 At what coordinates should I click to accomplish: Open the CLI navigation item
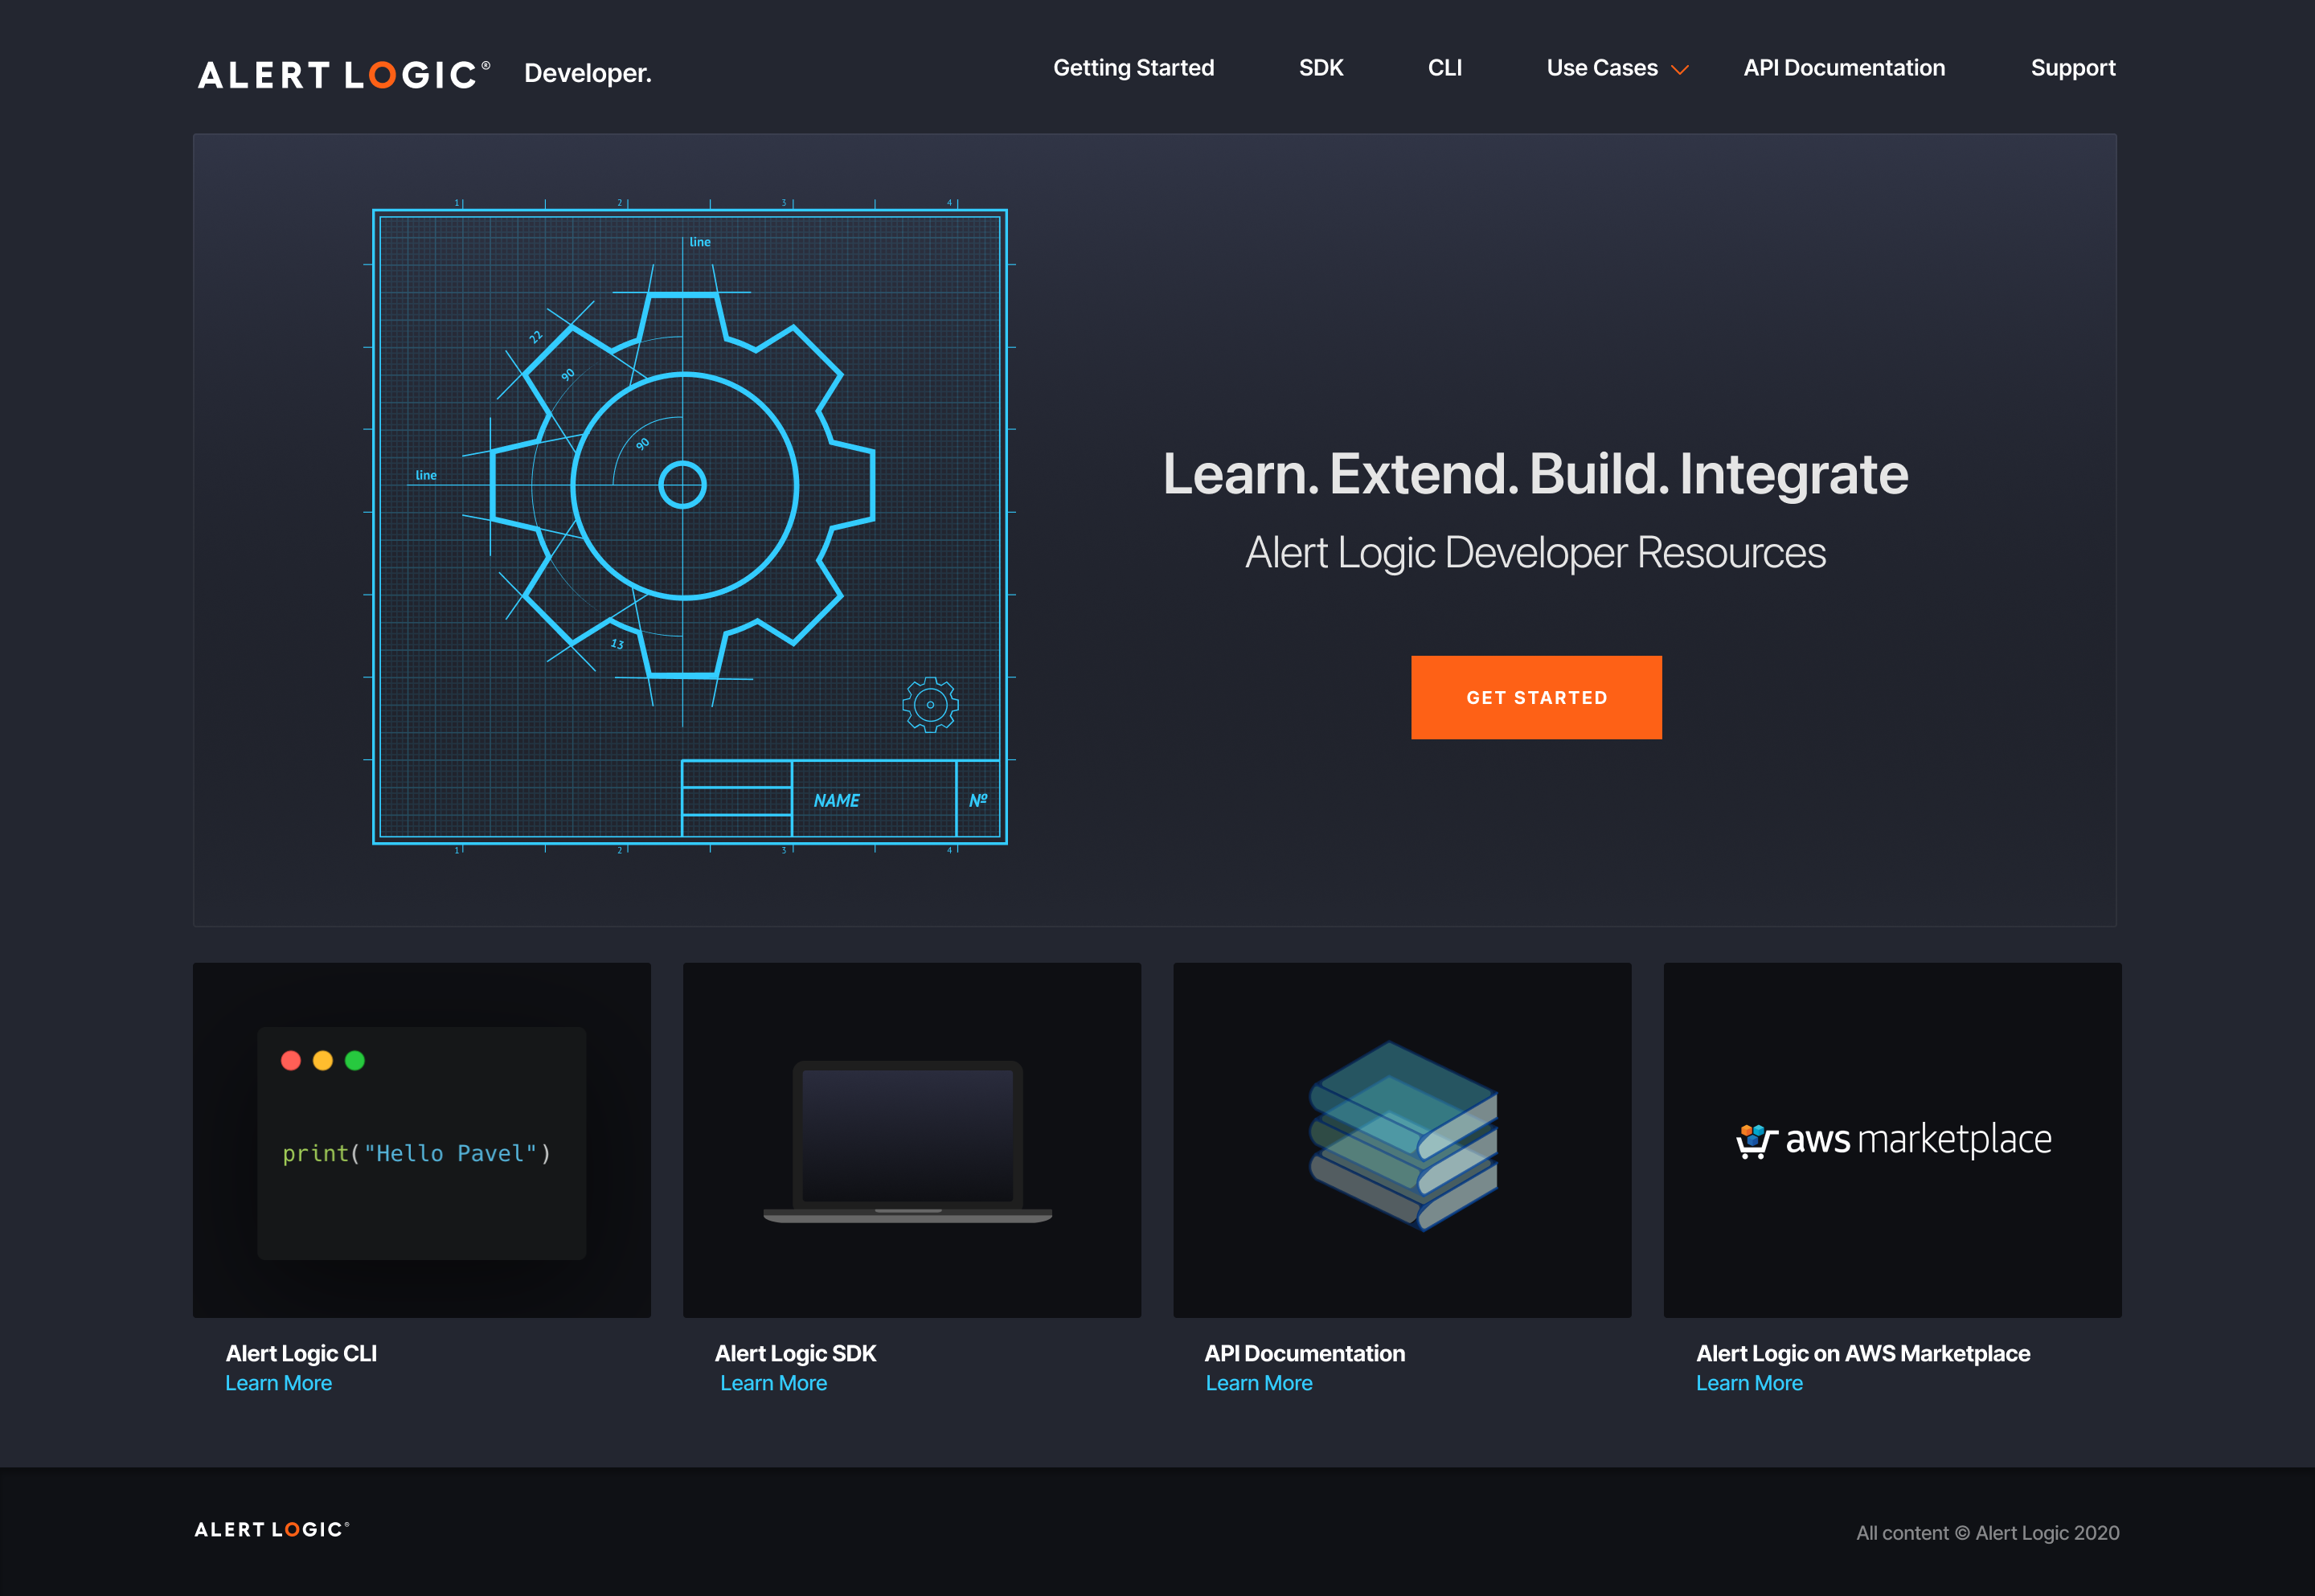1444,68
